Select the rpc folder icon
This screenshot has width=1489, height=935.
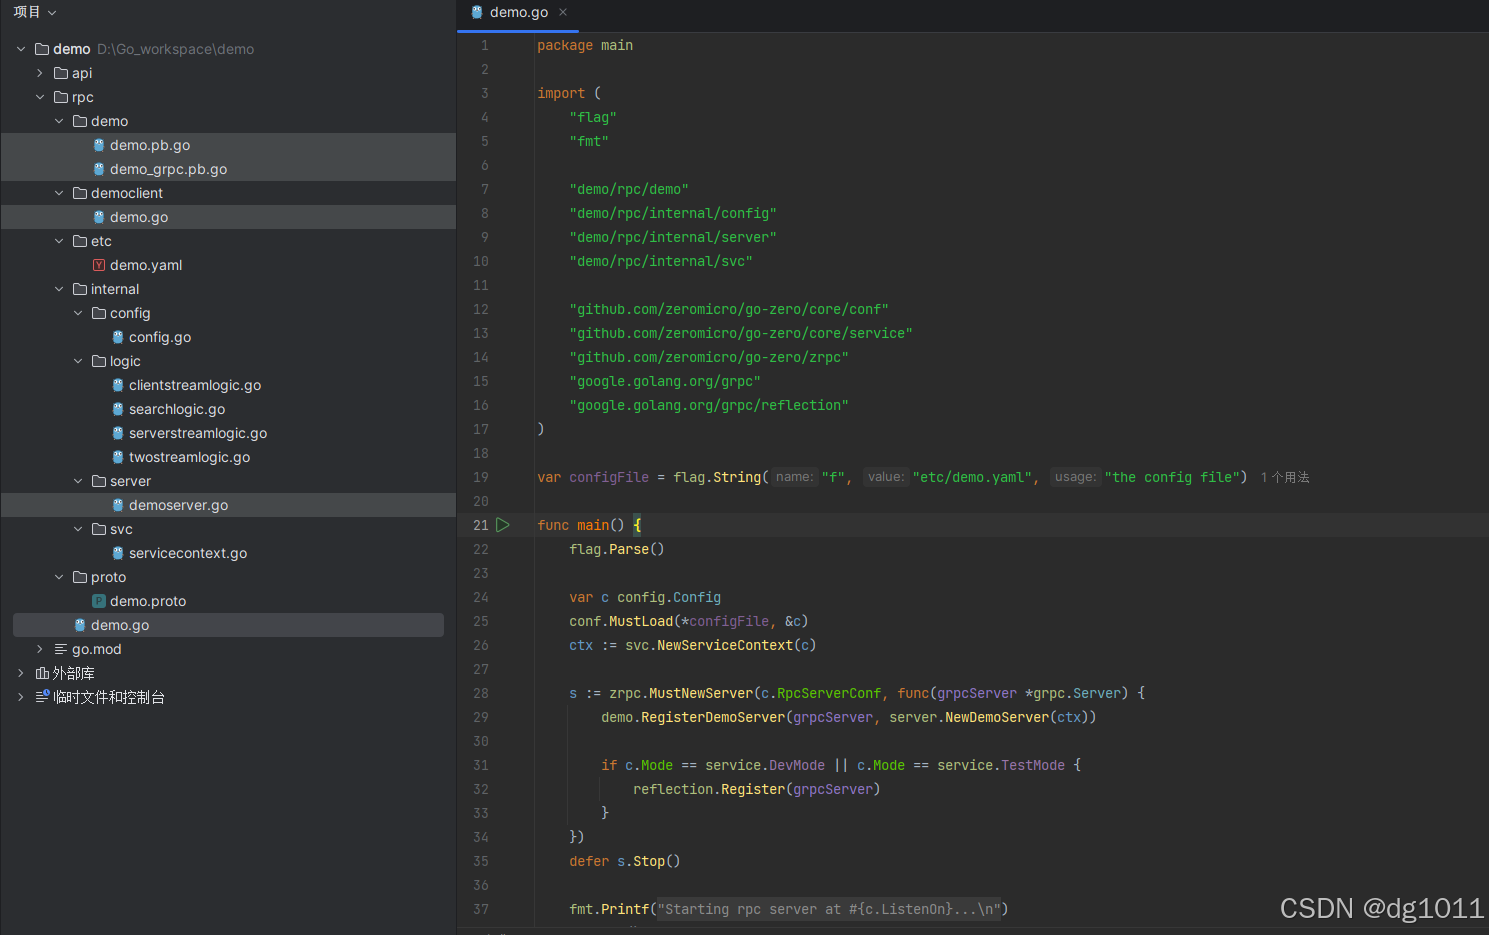pos(61,97)
